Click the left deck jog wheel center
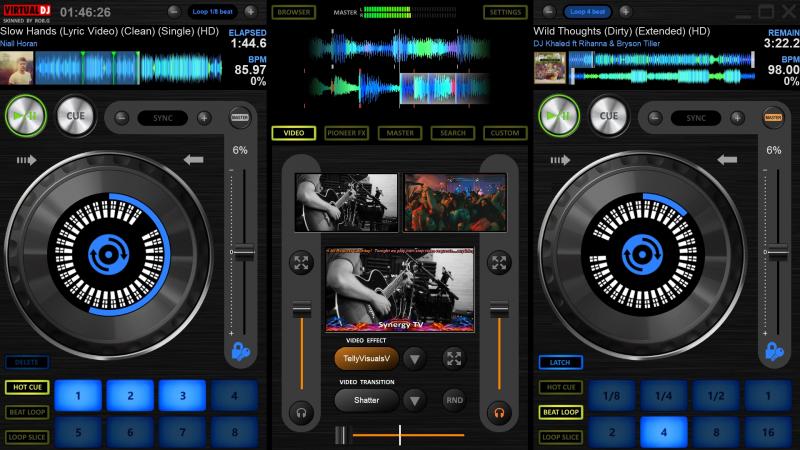This screenshot has width=800, height=450. [x=108, y=254]
